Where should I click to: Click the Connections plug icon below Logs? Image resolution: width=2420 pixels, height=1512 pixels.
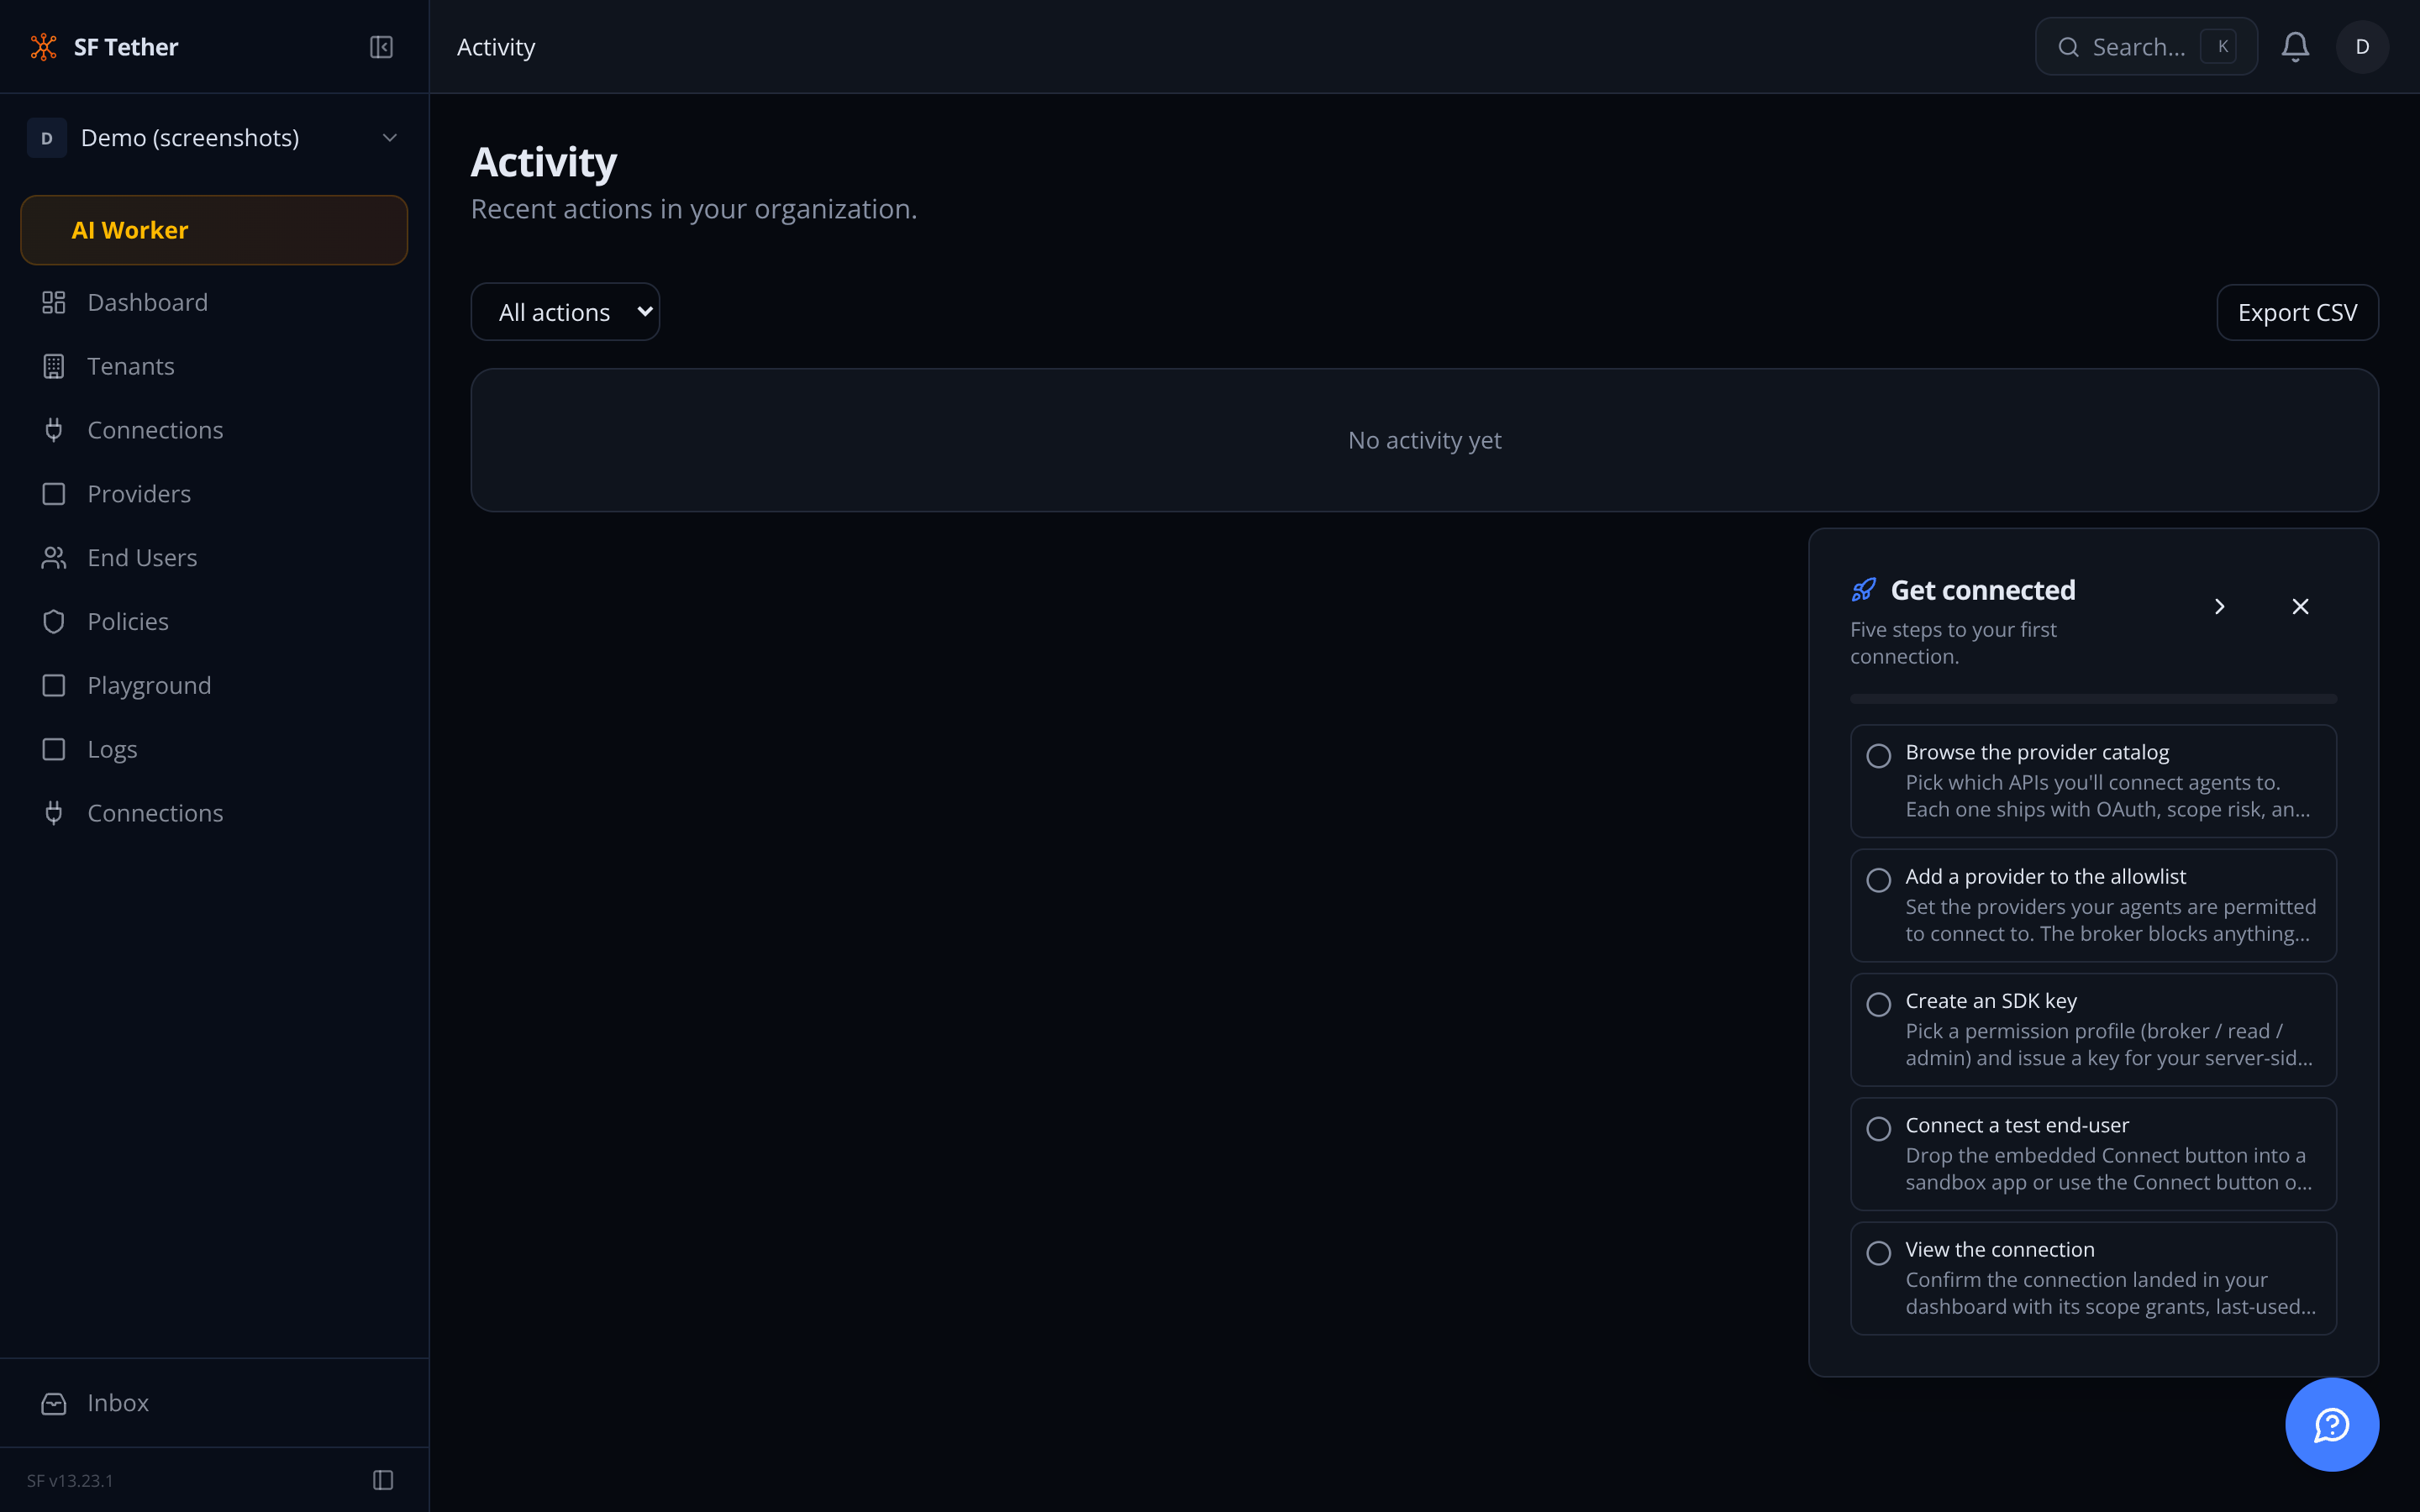[x=54, y=813]
